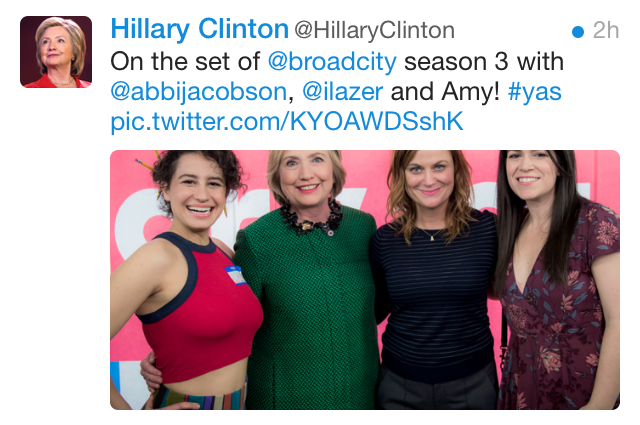Screen dimensions: 640x425
Task: Open the Hillary Clinton display name
Action: [x=200, y=29]
